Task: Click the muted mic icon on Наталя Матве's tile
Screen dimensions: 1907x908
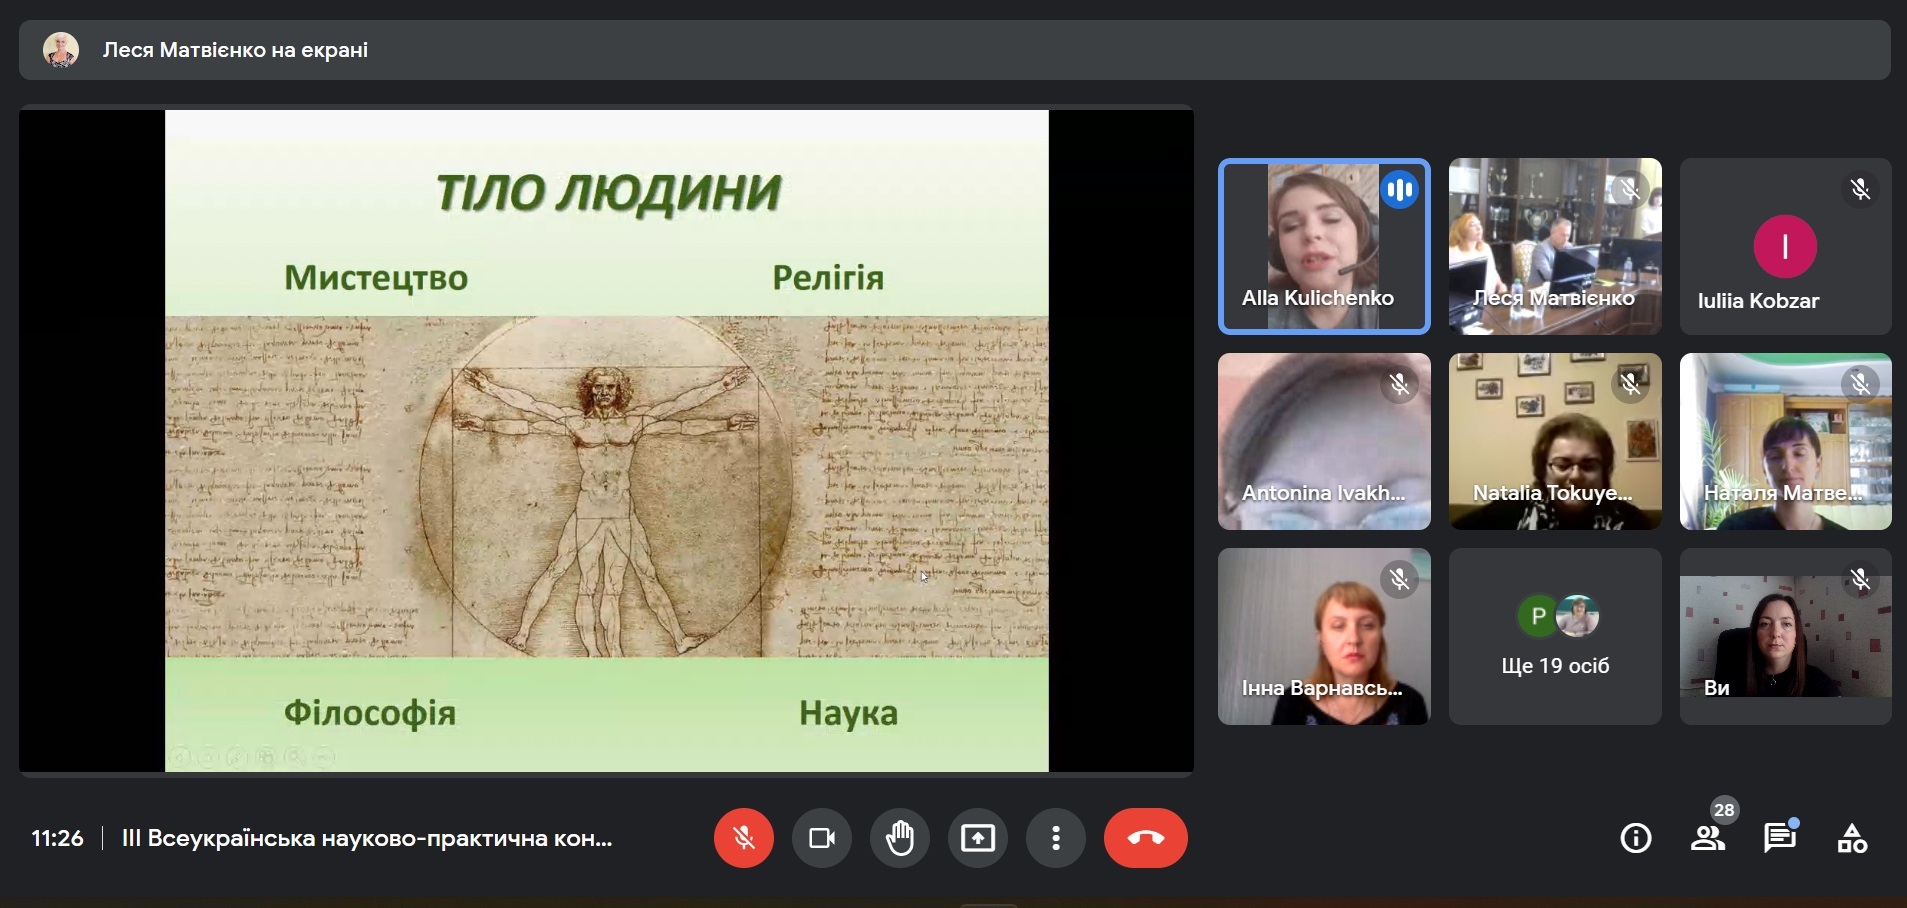Action: (1860, 384)
